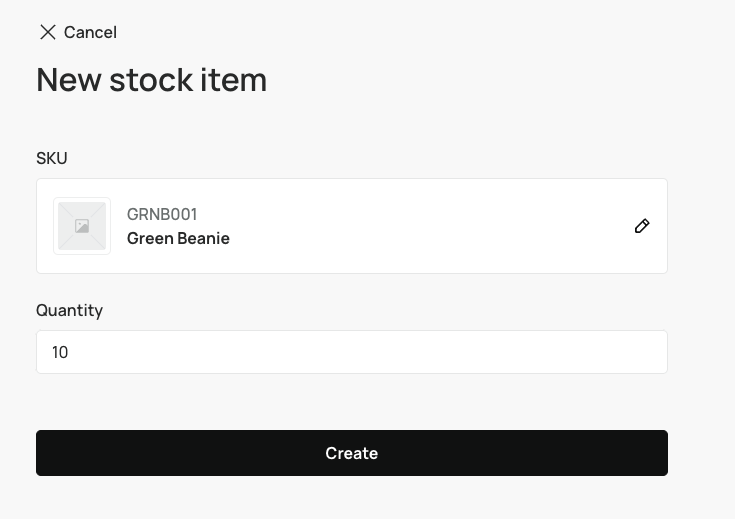The image size is (735, 519).
Task: Click the value 10 in Quantity
Action: click(x=60, y=352)
